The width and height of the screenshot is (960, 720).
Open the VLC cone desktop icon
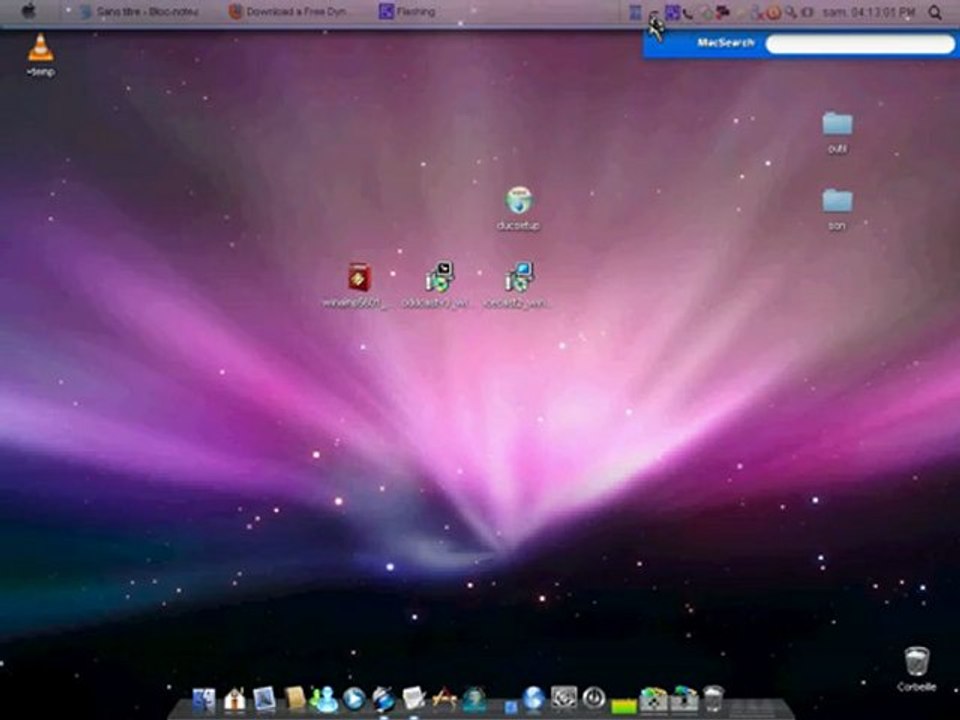40,49
